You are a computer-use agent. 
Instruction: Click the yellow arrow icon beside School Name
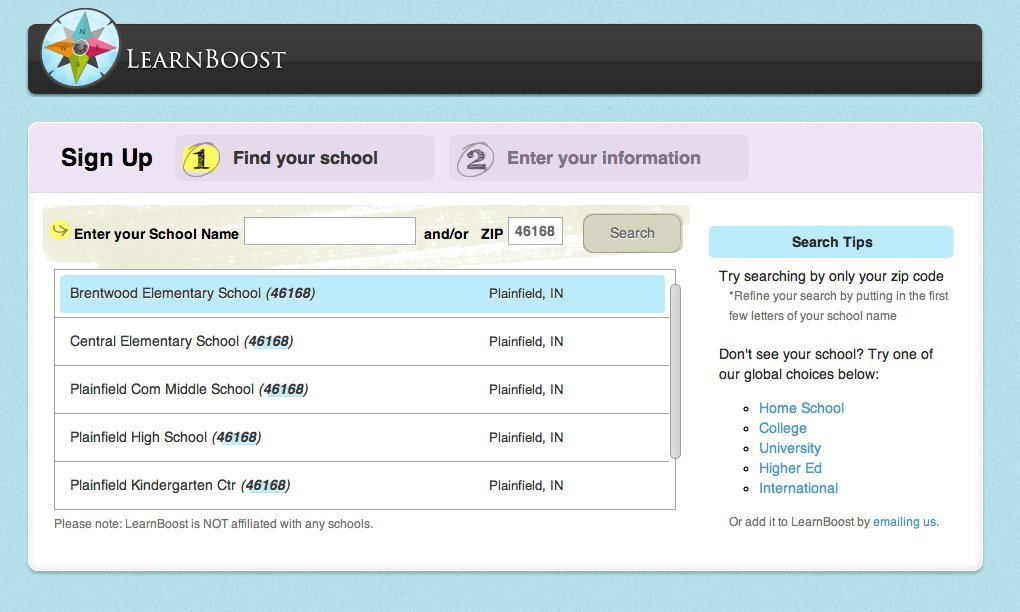coord(60,232)
